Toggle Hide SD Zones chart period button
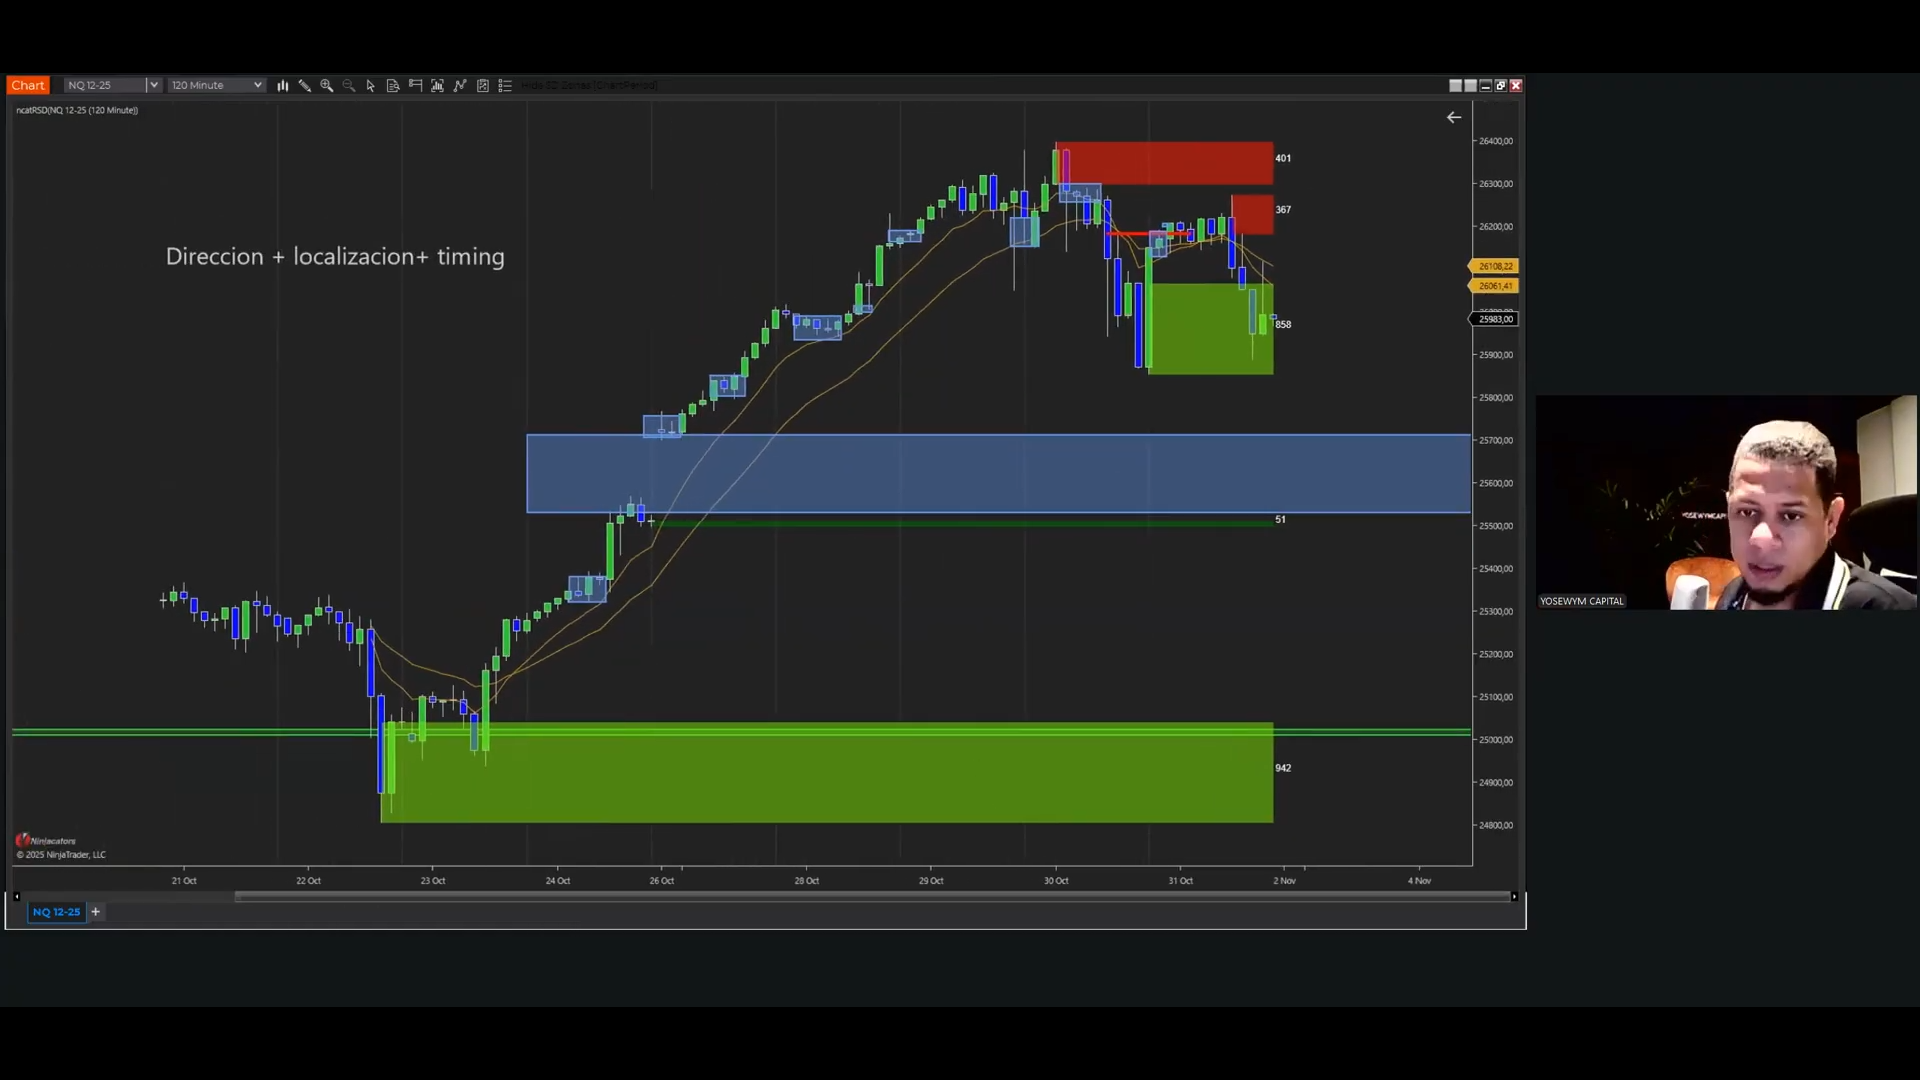 tap(589, 86)
